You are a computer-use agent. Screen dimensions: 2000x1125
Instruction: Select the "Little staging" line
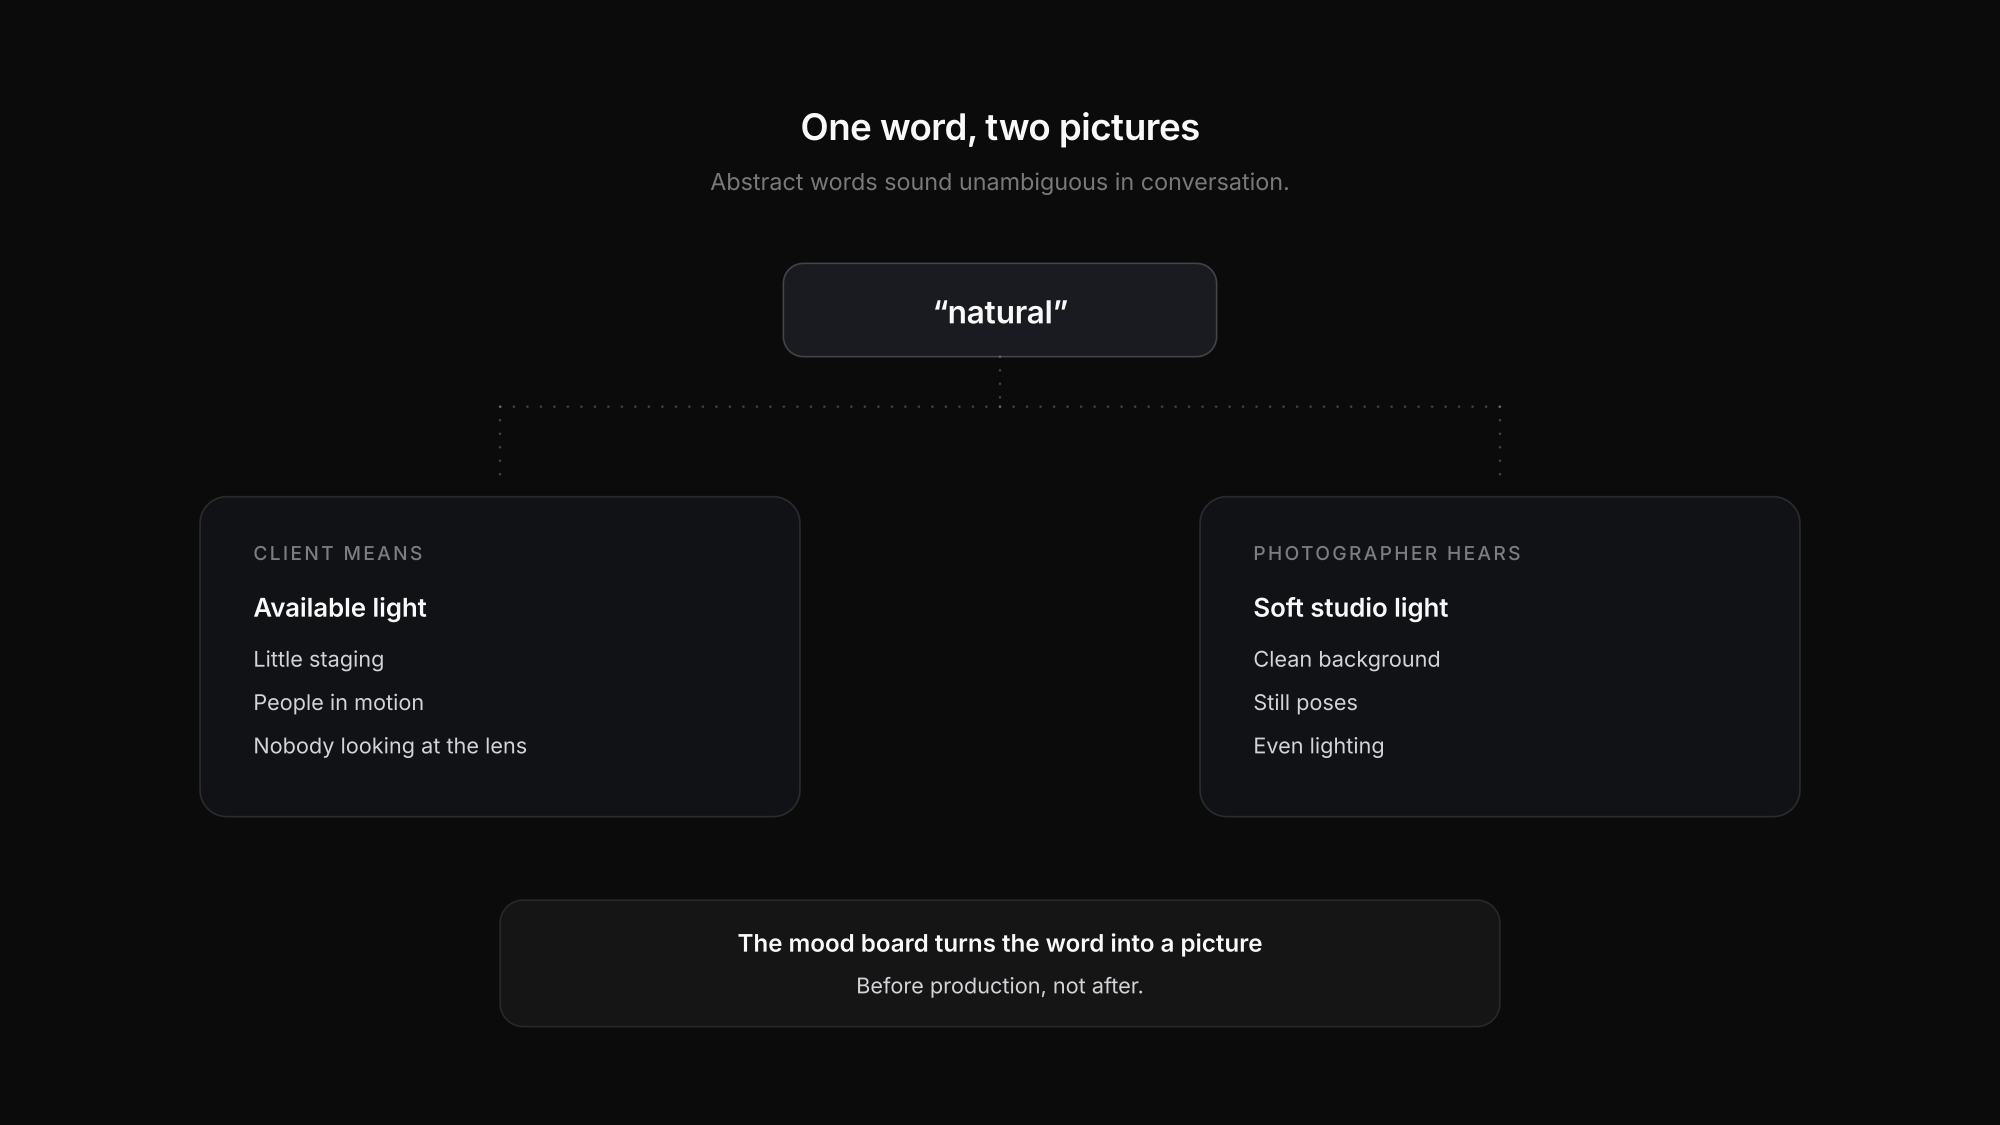click(x=318, y=659)
